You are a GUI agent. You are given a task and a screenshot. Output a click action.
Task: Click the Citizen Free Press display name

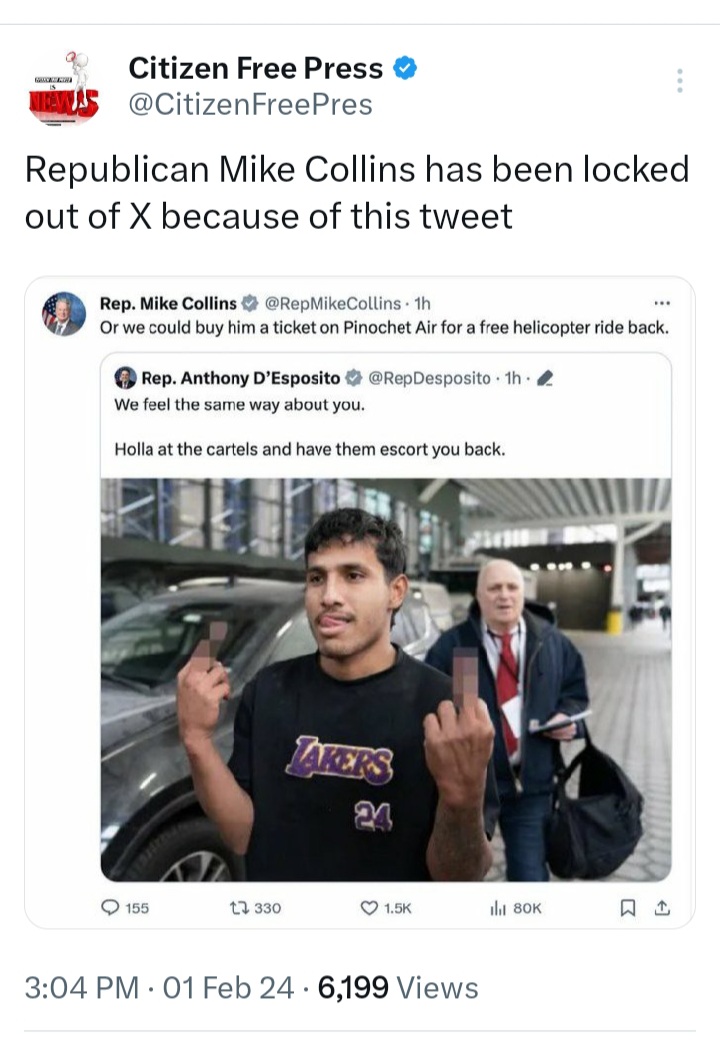coord(256,68)
